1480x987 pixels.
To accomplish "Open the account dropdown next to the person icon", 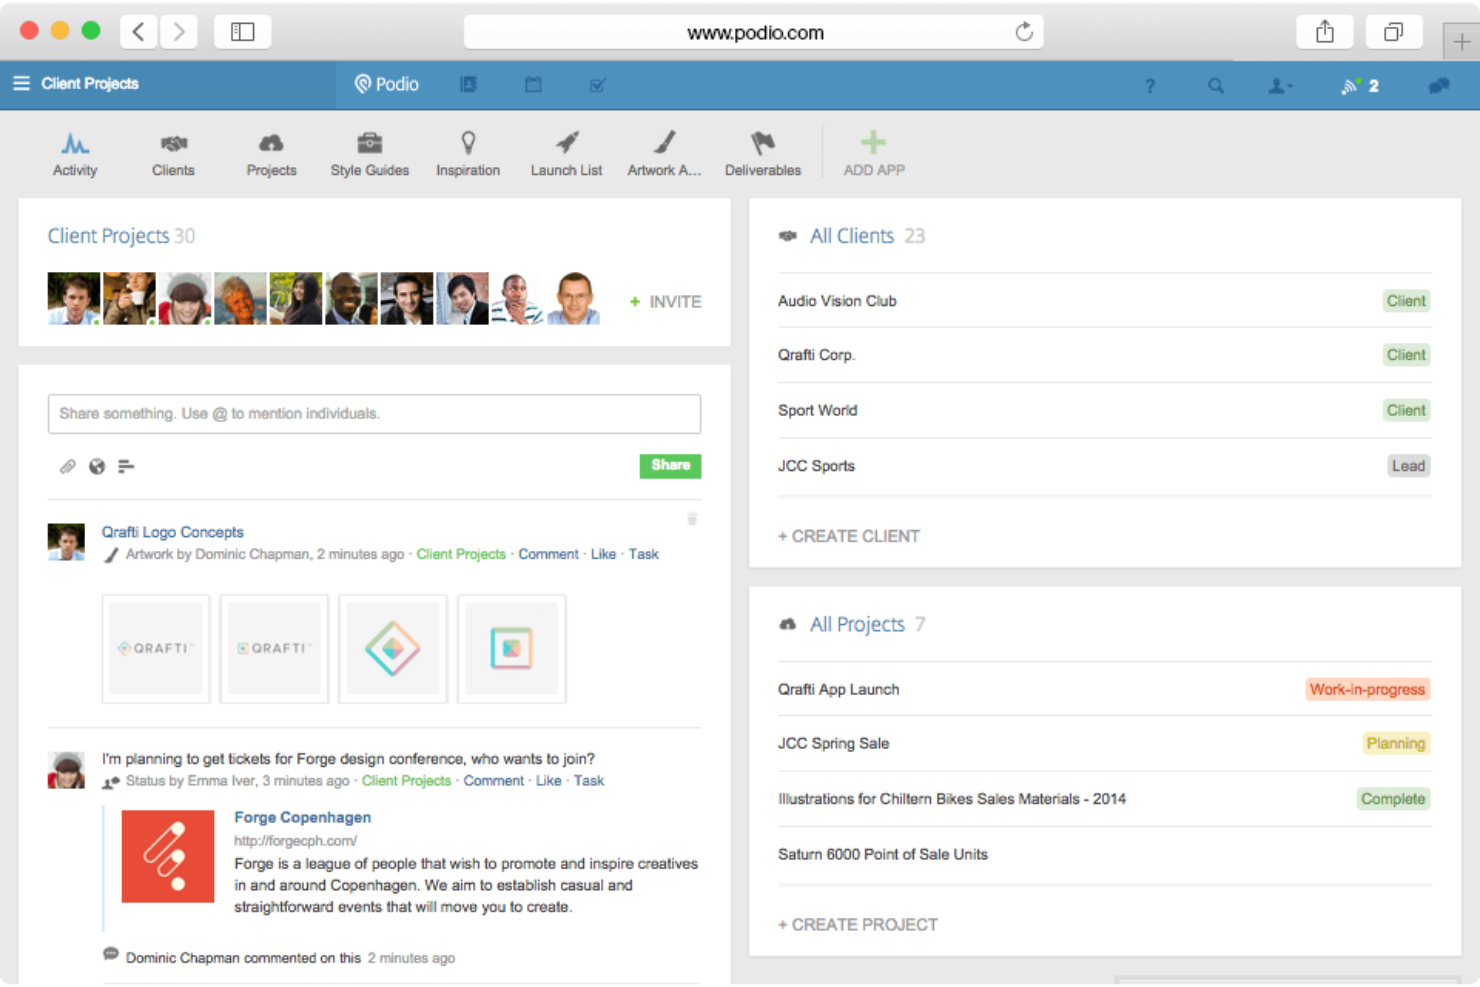I will pos(1280,86).
